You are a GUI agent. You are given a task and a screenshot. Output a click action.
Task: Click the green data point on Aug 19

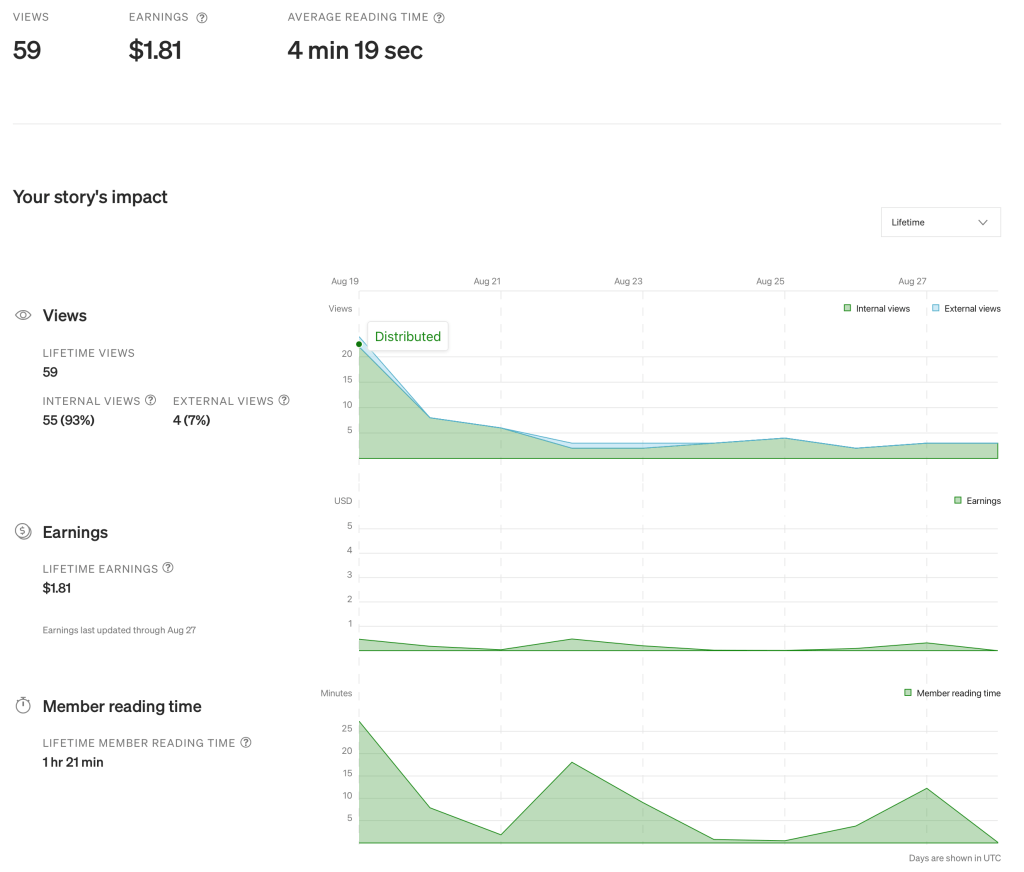[359, 344]
